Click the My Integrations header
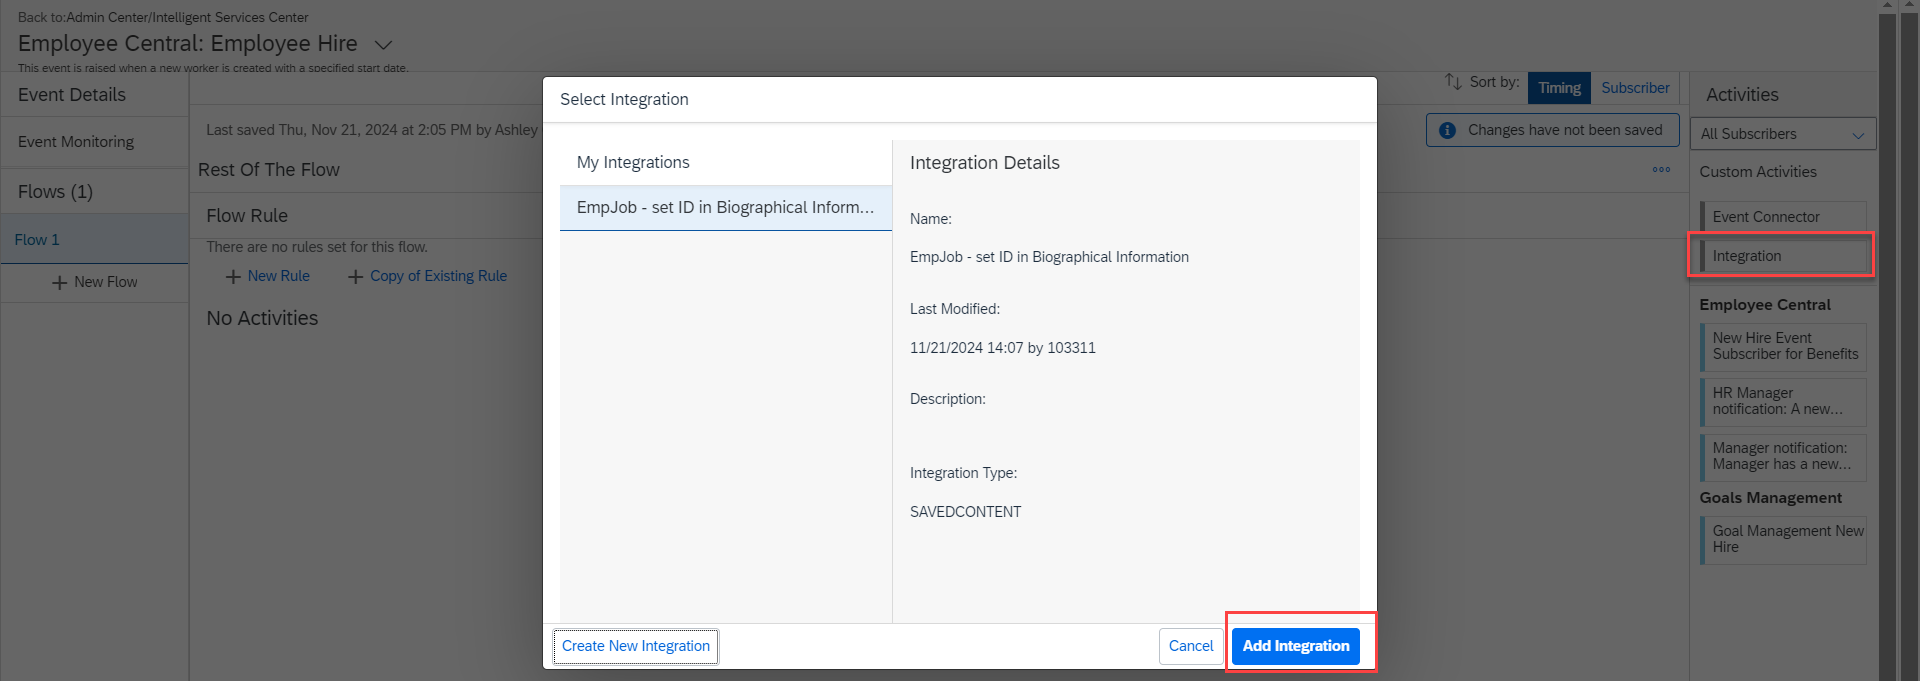 pyautogui.click(x=633, y=162)
